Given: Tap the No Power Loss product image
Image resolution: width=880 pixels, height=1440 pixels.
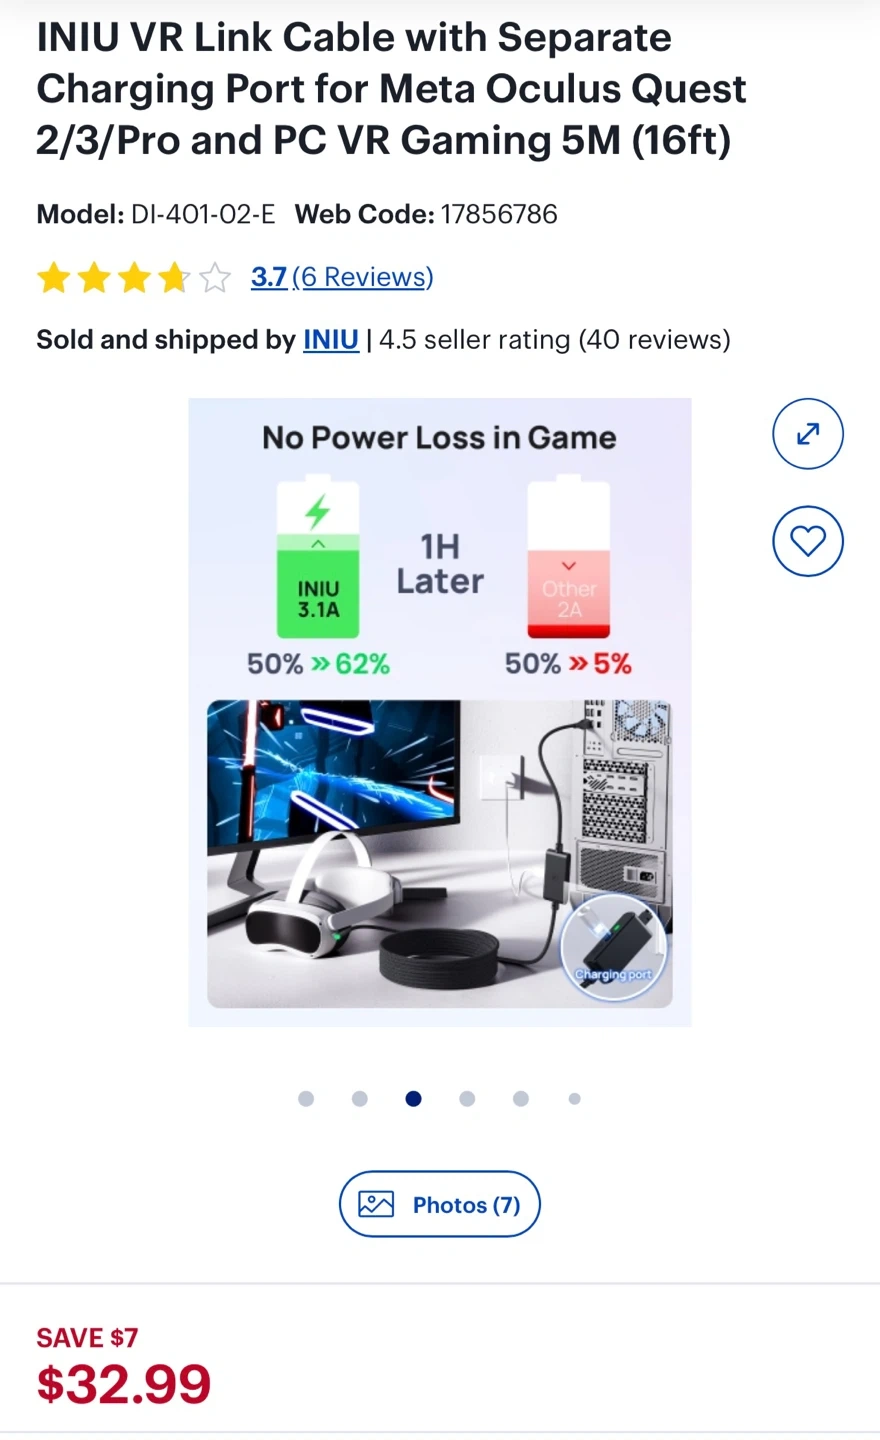Looking at the screenshot, I should click(x=440, y=712).
